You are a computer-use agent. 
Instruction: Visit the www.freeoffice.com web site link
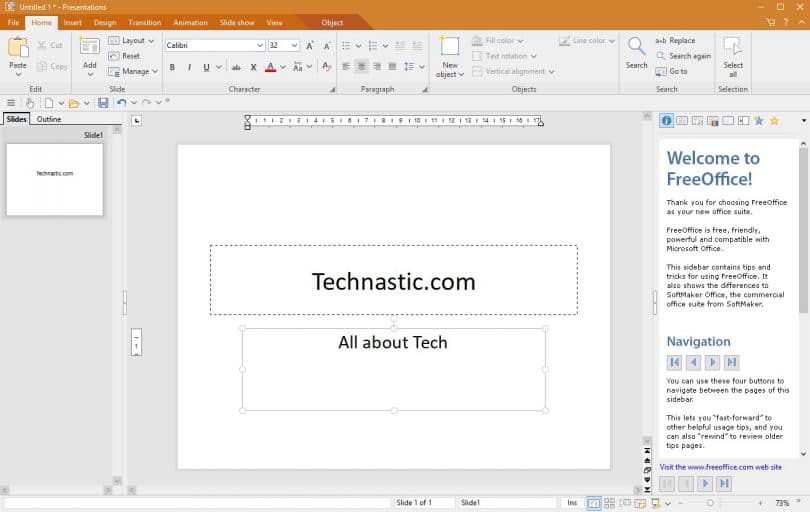tap(721, 467)
